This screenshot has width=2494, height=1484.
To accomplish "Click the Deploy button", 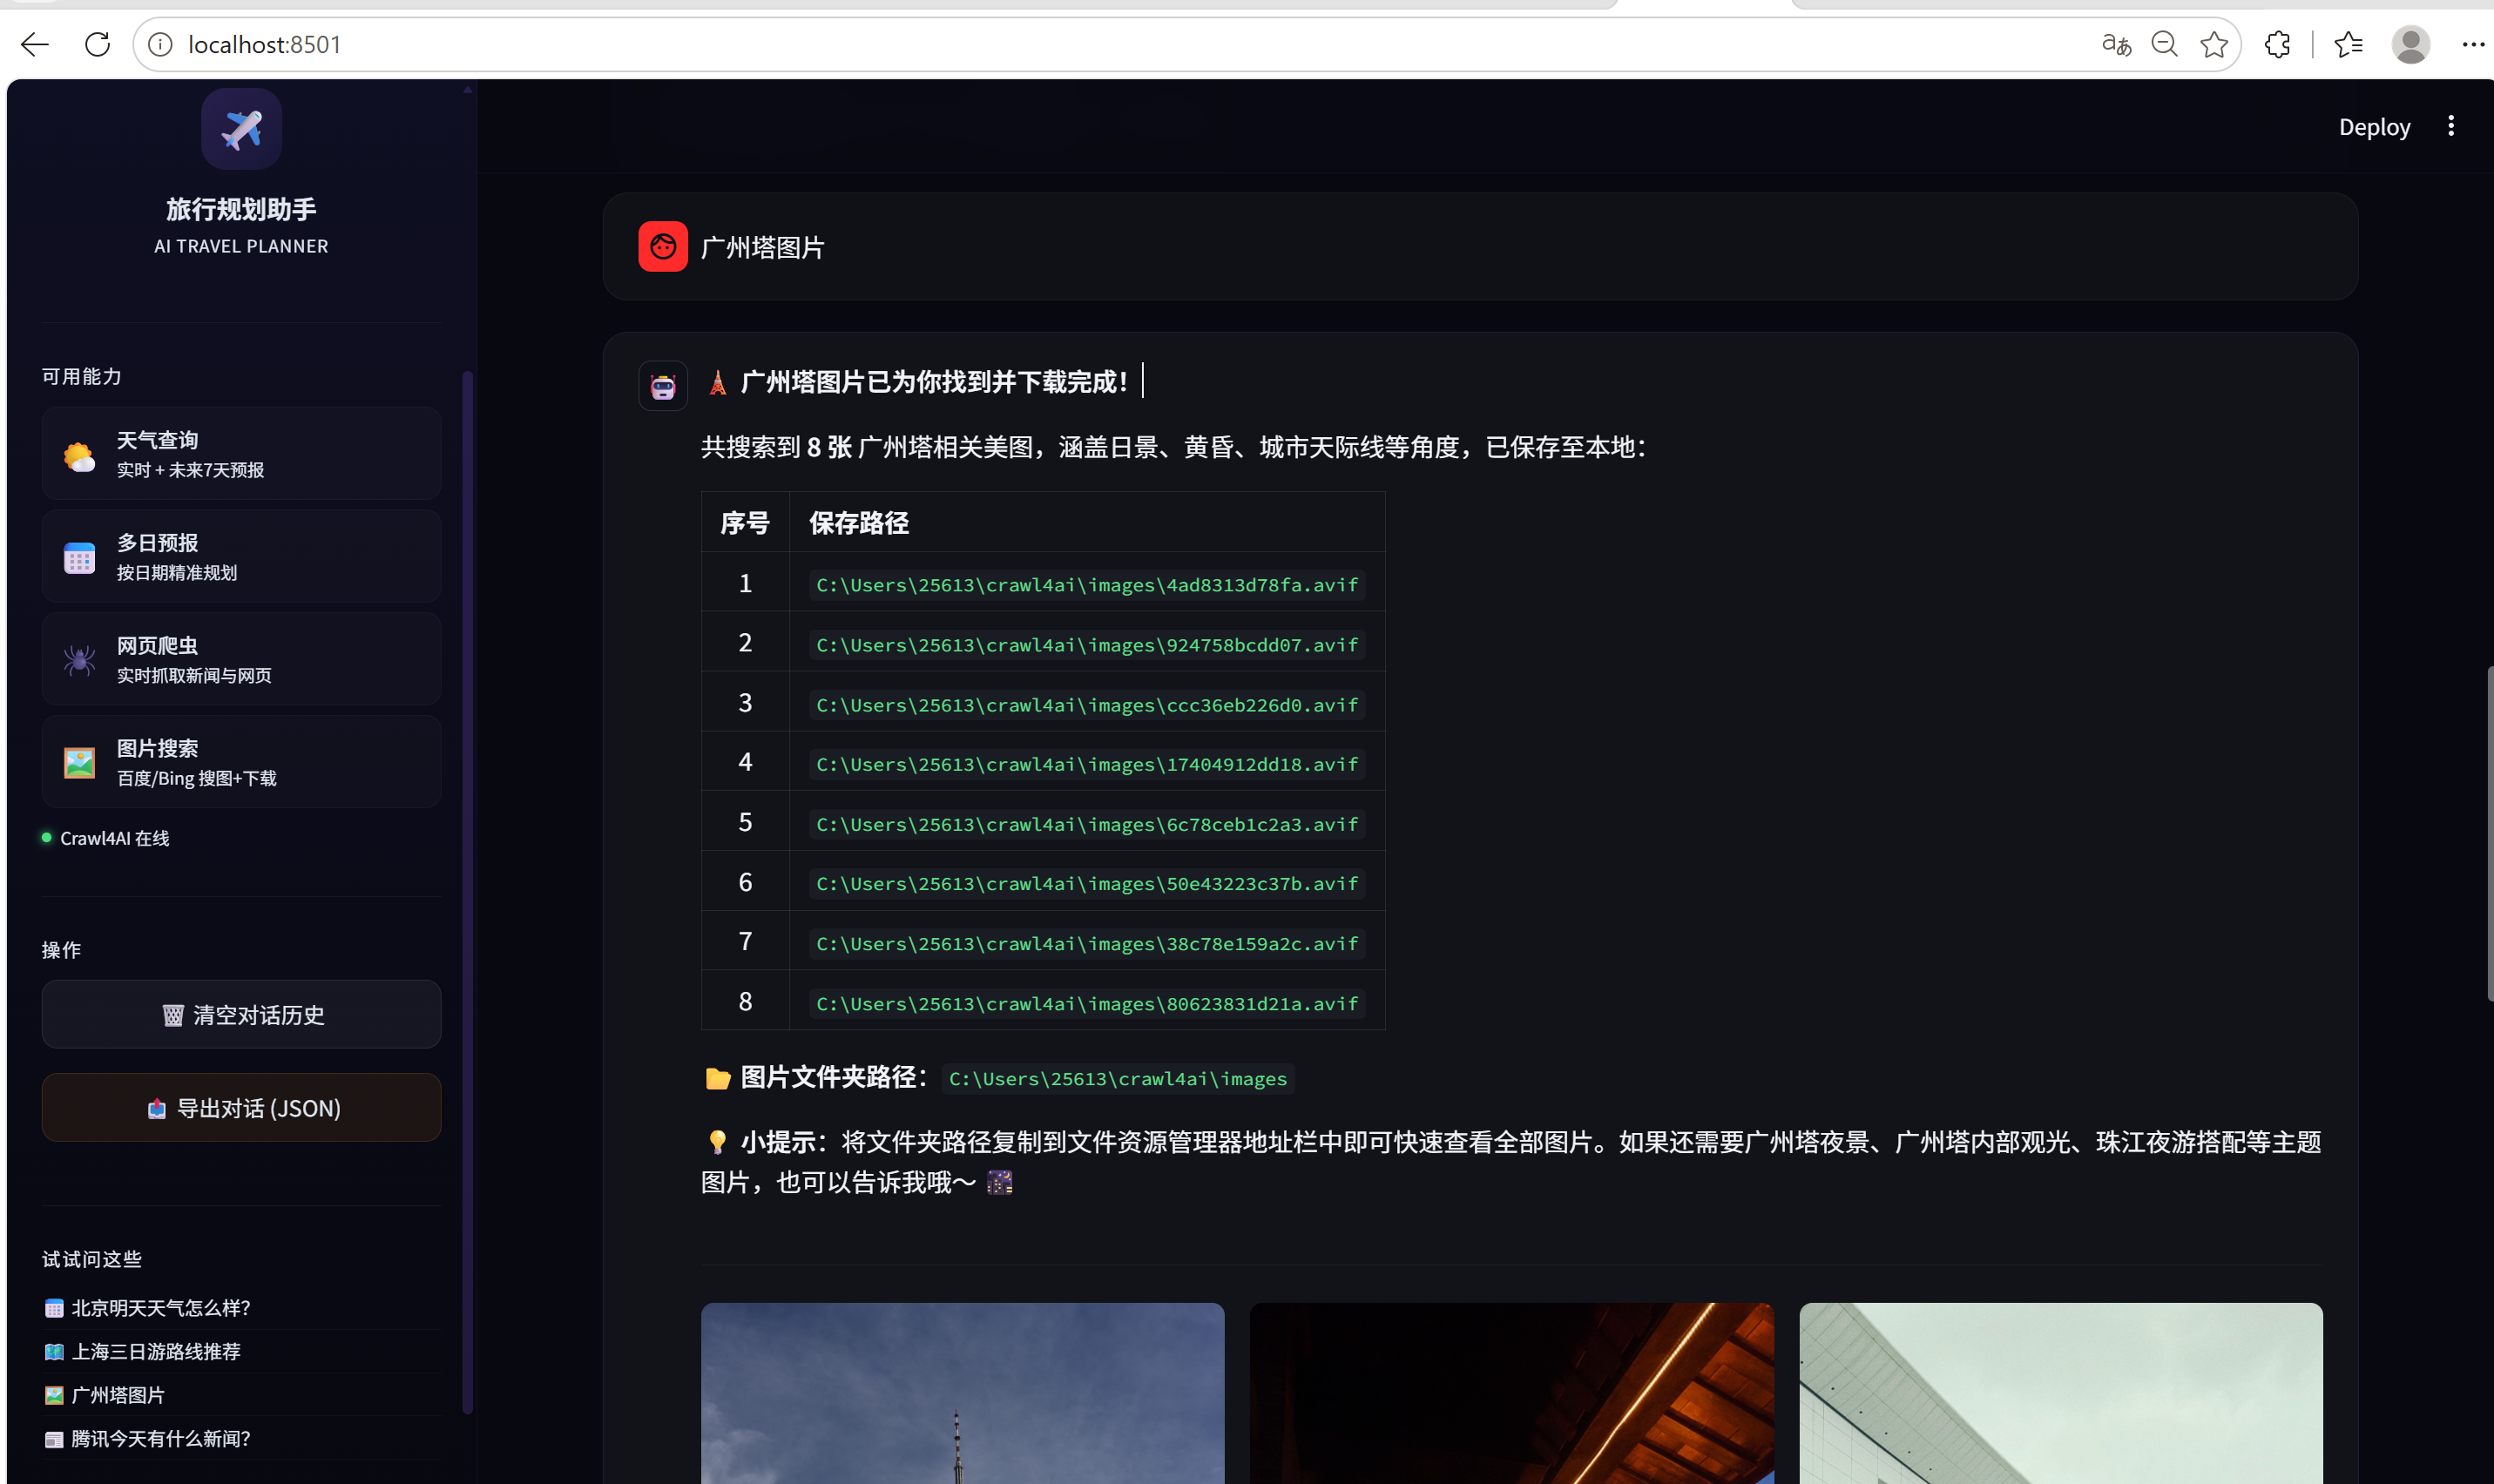I will [x=2374, y=127].
